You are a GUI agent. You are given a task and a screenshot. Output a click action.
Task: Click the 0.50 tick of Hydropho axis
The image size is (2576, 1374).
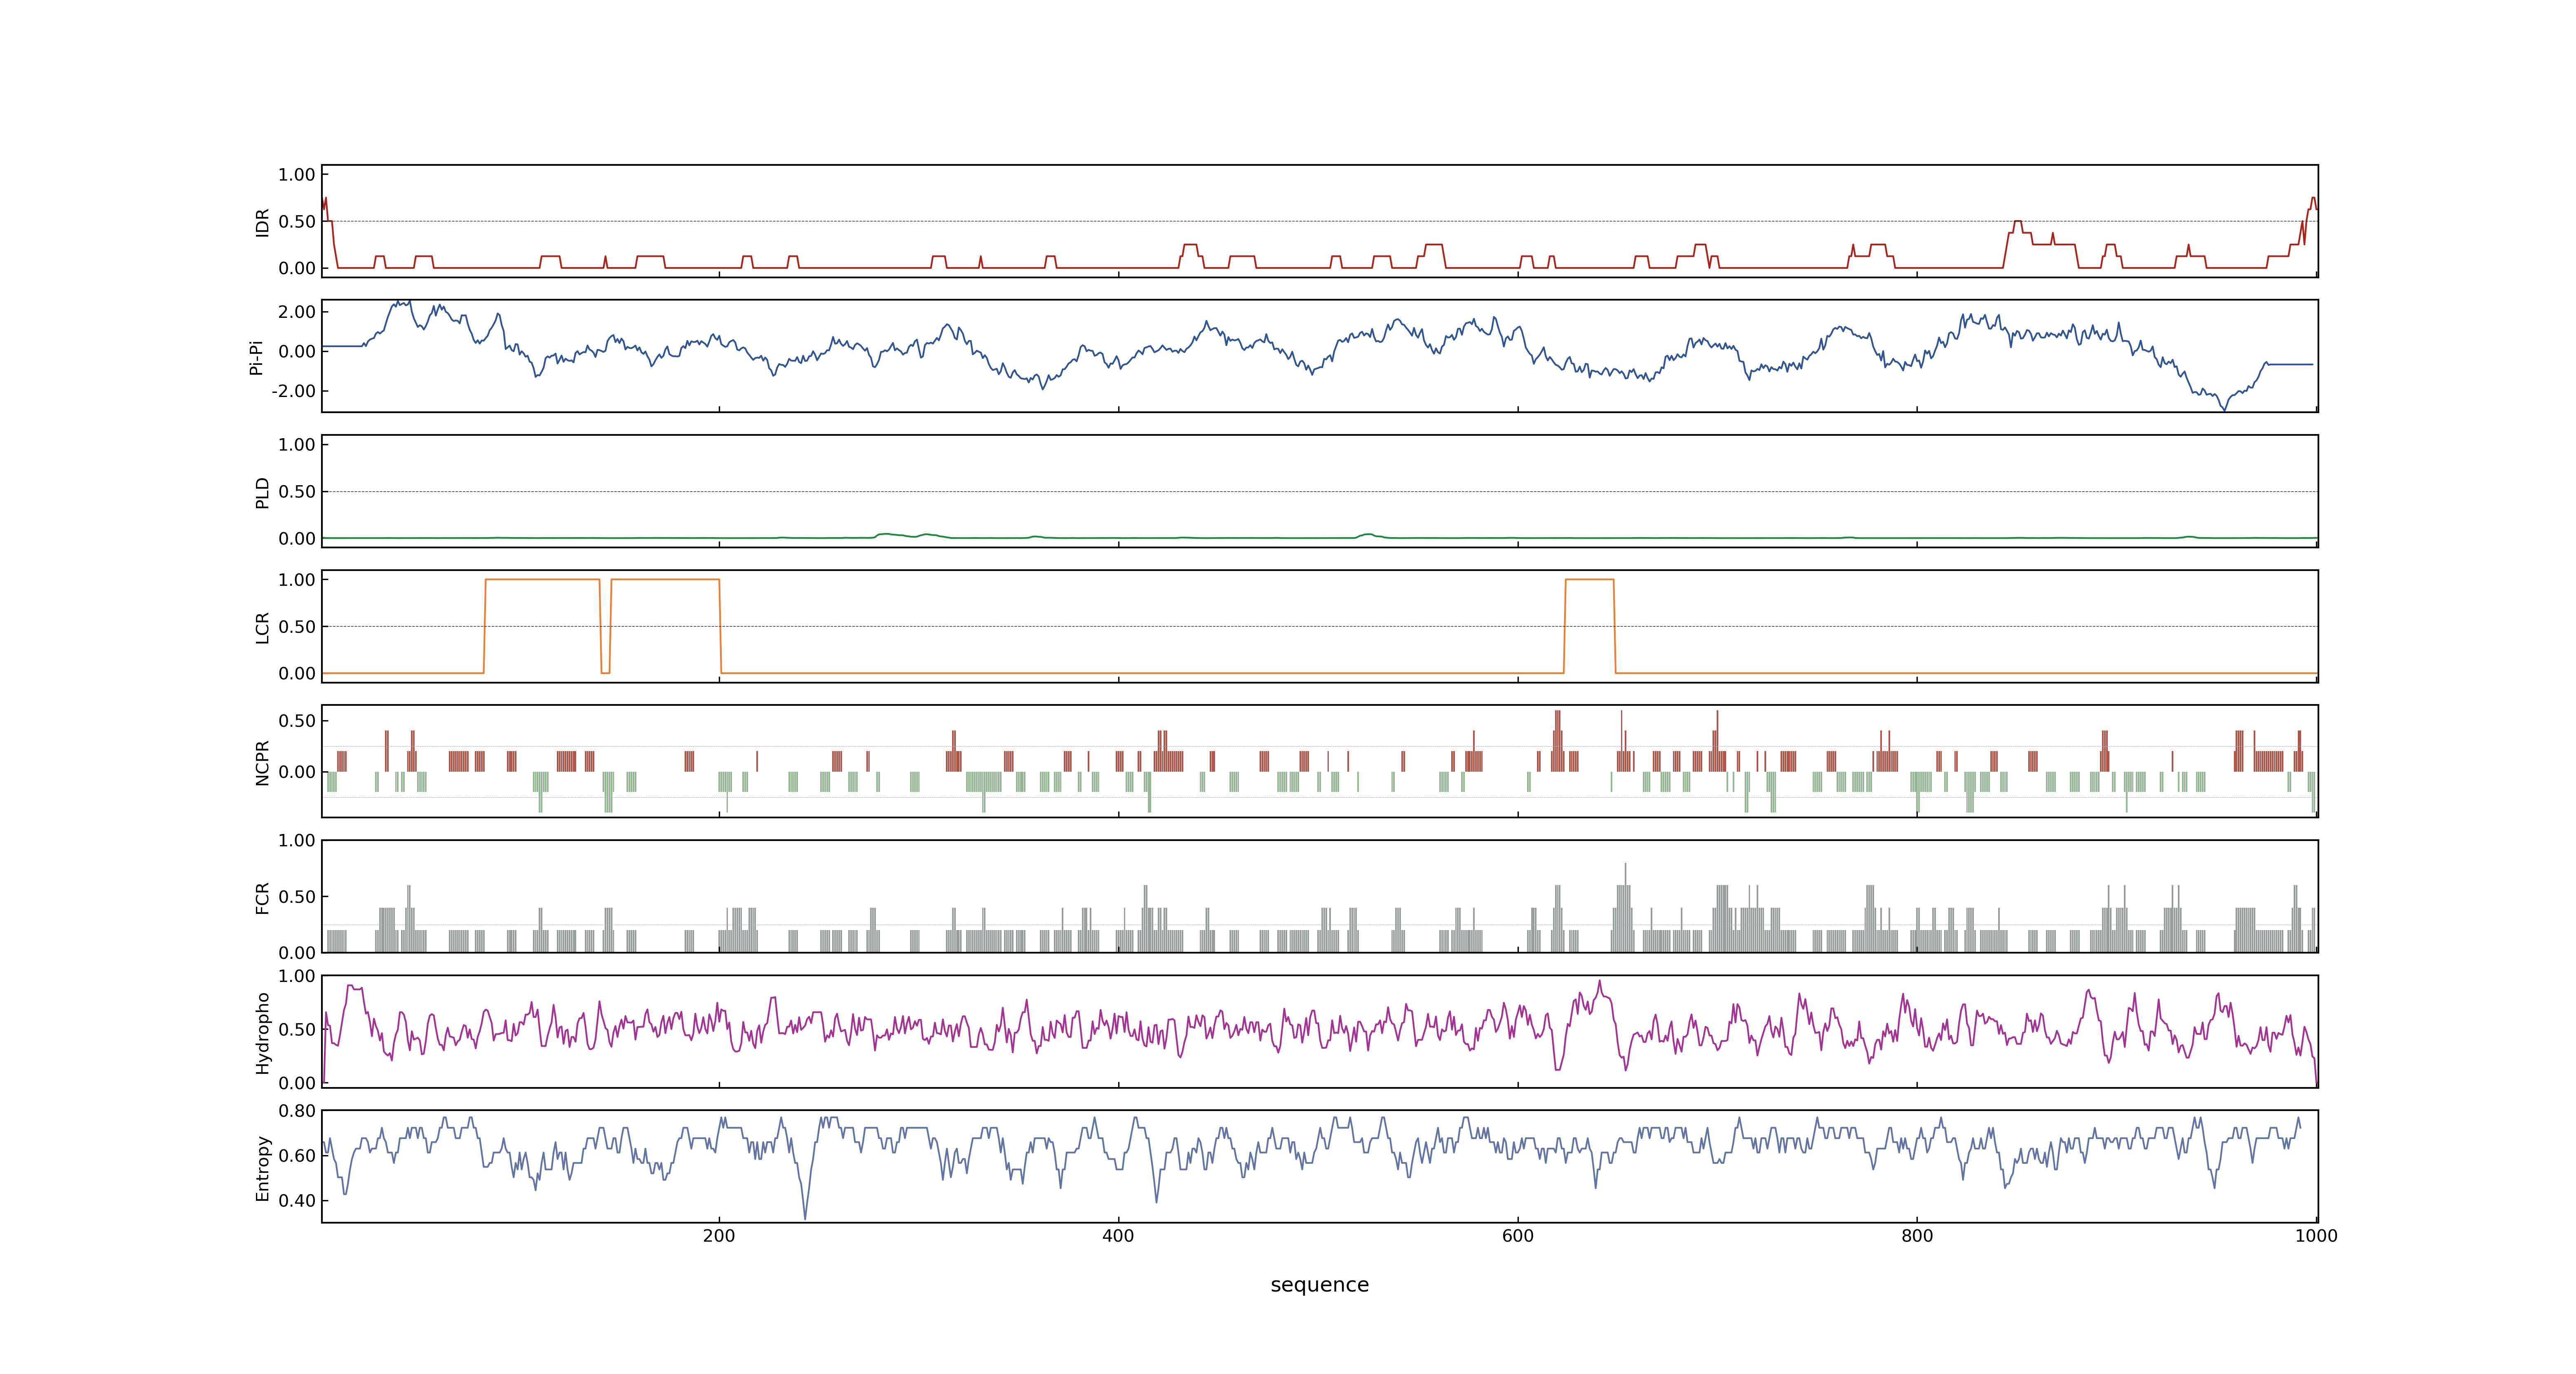click(x=297, y=1030)
